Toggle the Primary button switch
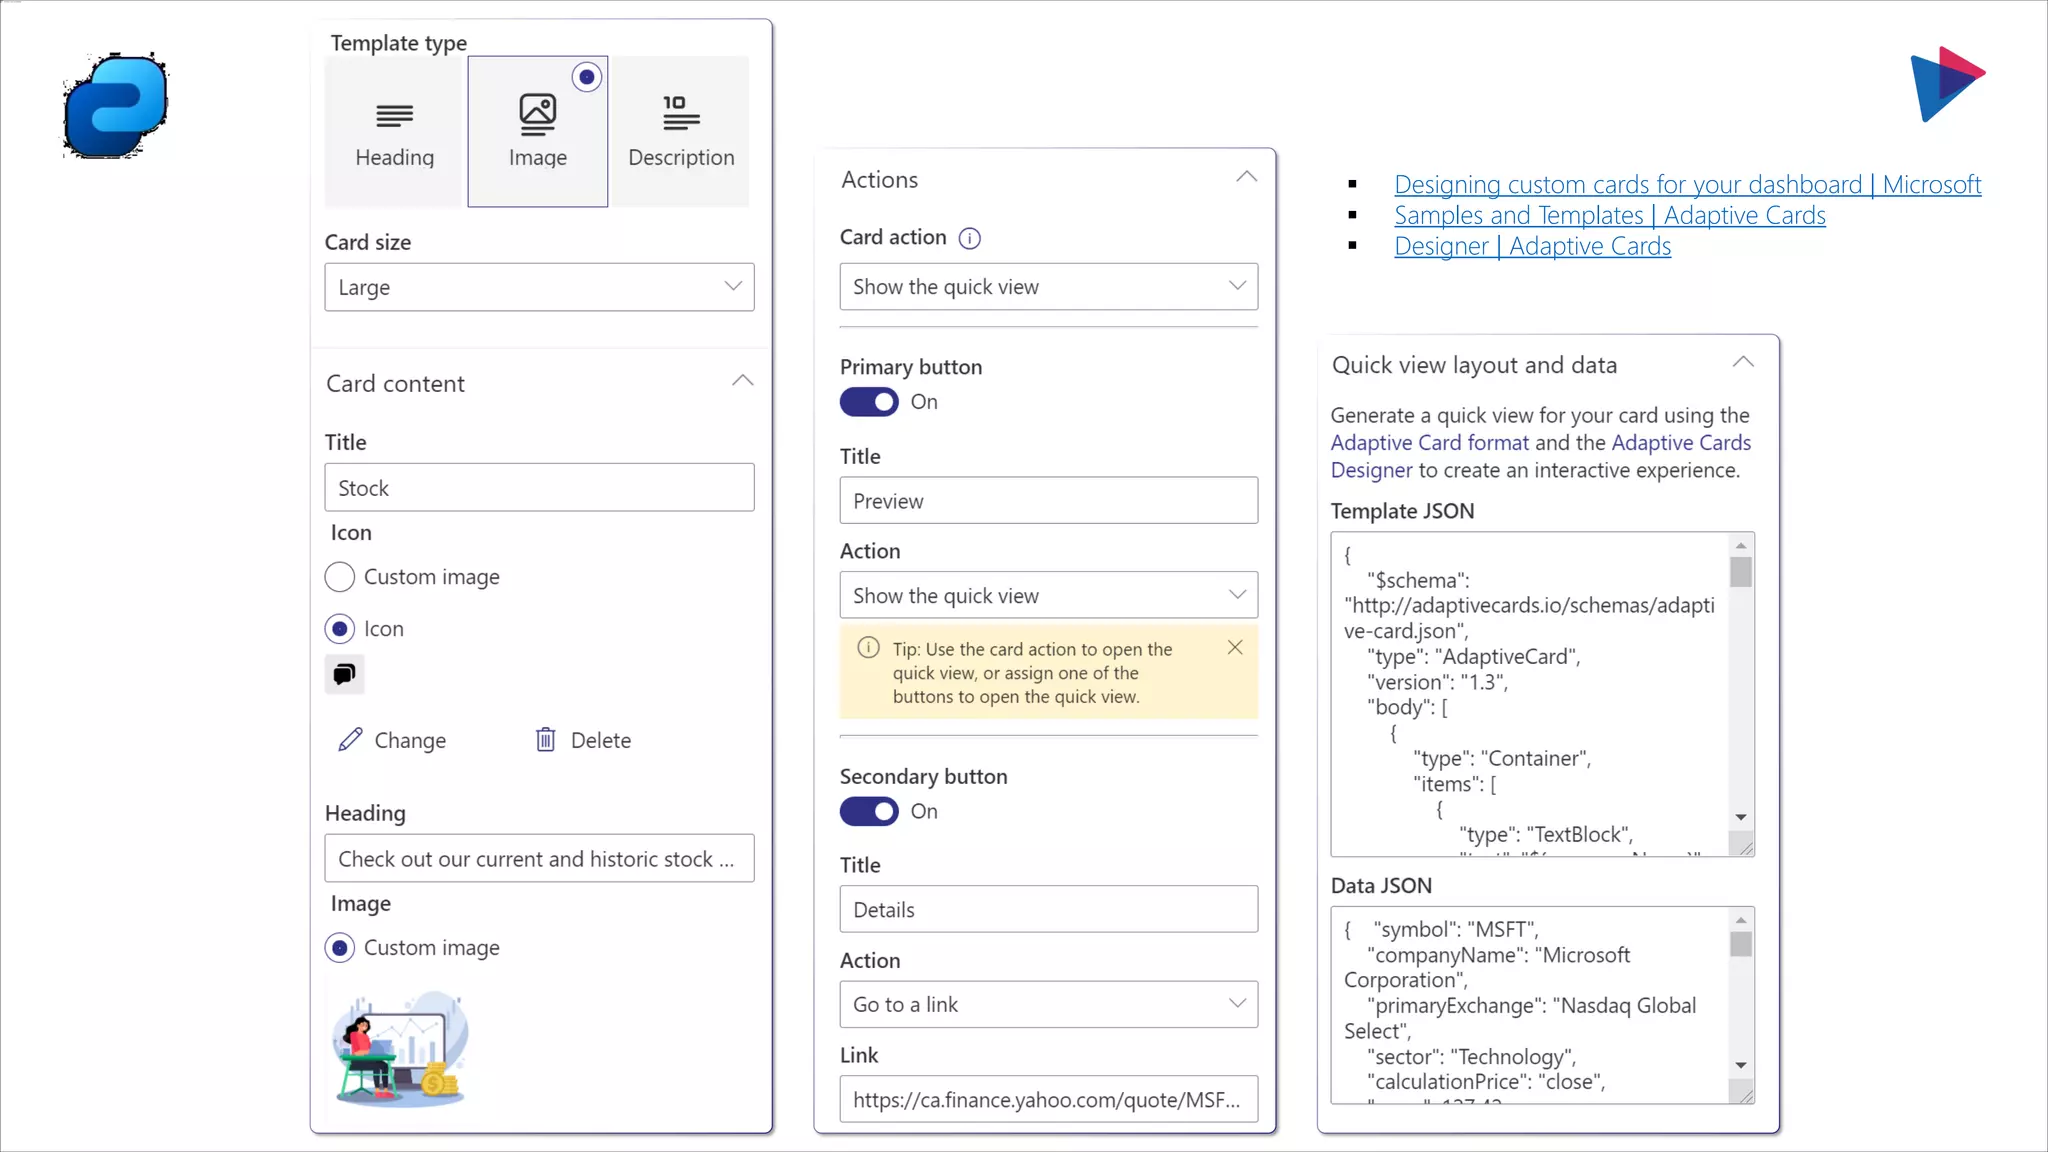 click(869, 402)
